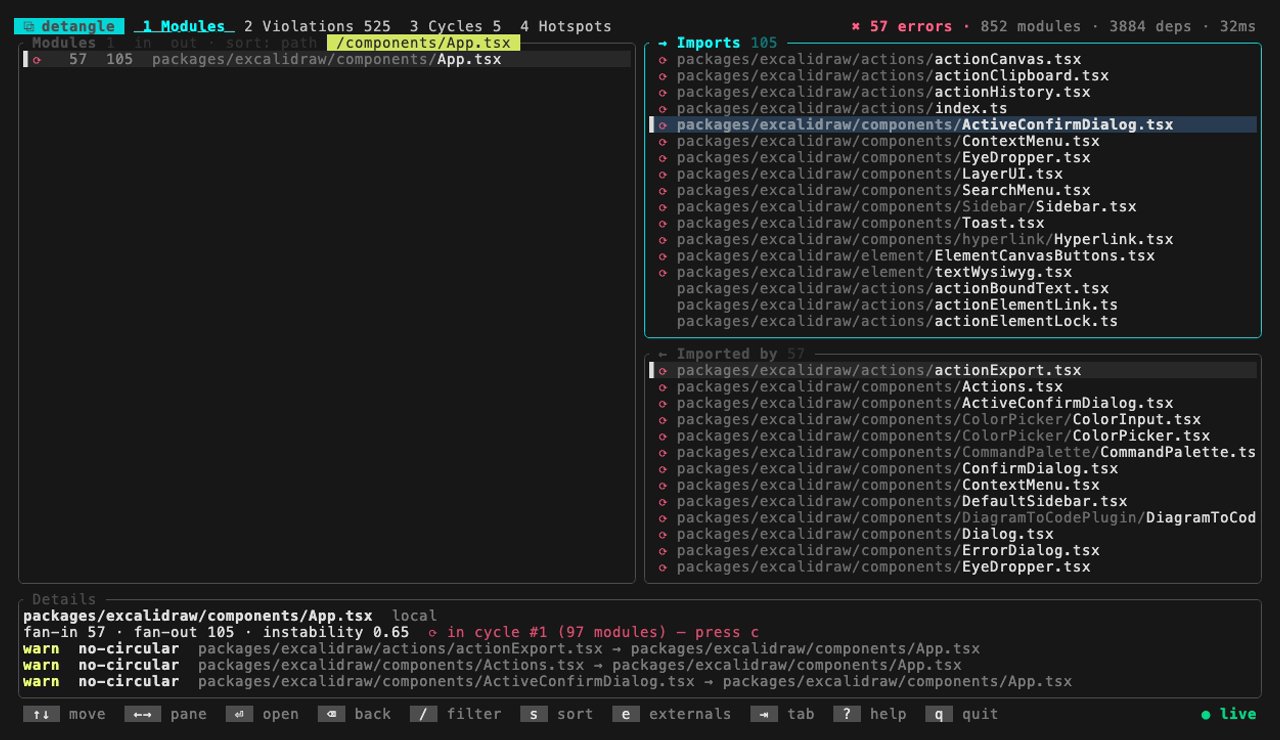This screenshot has height=740, width=1280.
Task: Select highlighted ActiveConfirmDialog.tsx in Imports
Action: tap(953, 125)
